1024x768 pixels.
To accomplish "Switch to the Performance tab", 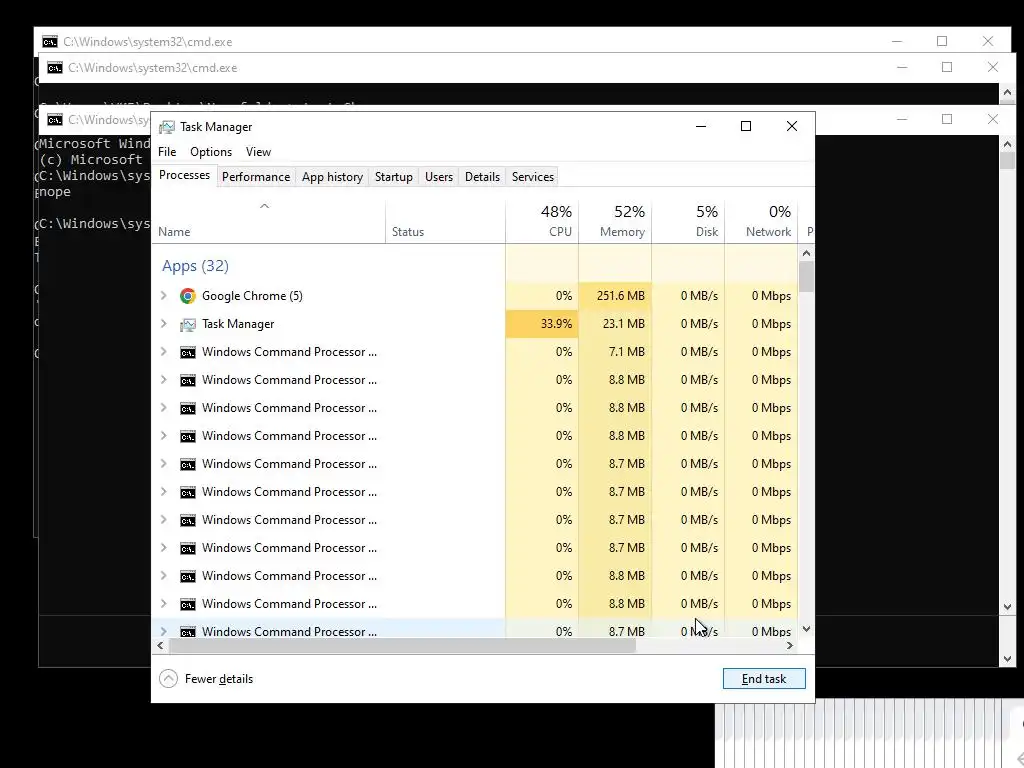I will click(x=256, y=177).
